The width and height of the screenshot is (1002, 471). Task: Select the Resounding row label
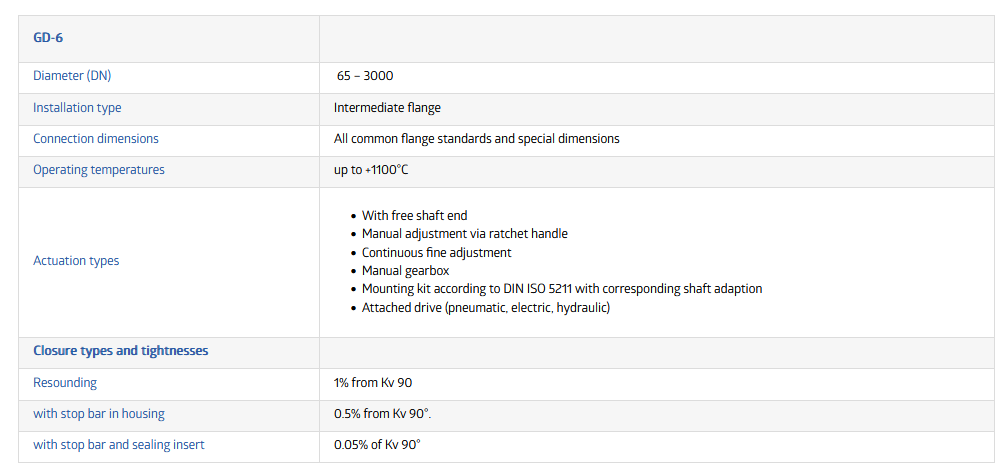(65, 382)
